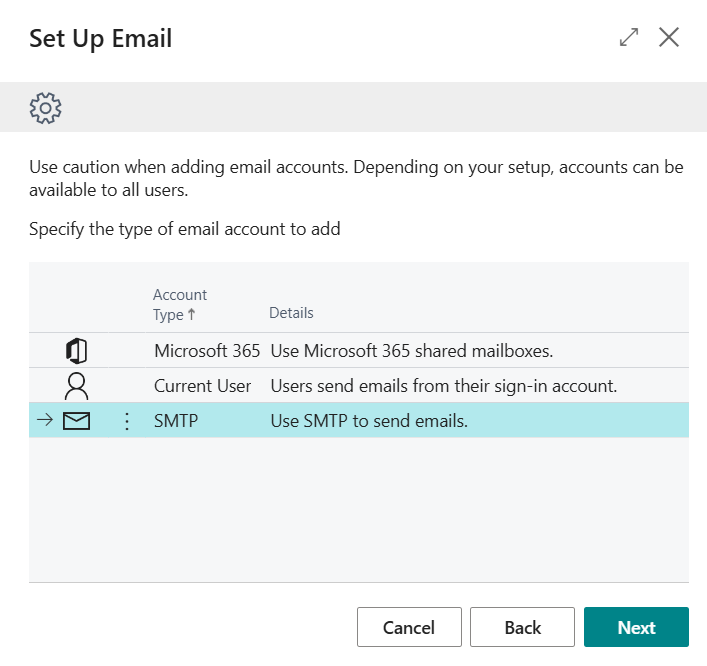Image resolution: width=707 pixels, height=666 pixels.
Task: Click 'Use Microsoft 365 shared mailboxes' details
Action: (412, 351)
